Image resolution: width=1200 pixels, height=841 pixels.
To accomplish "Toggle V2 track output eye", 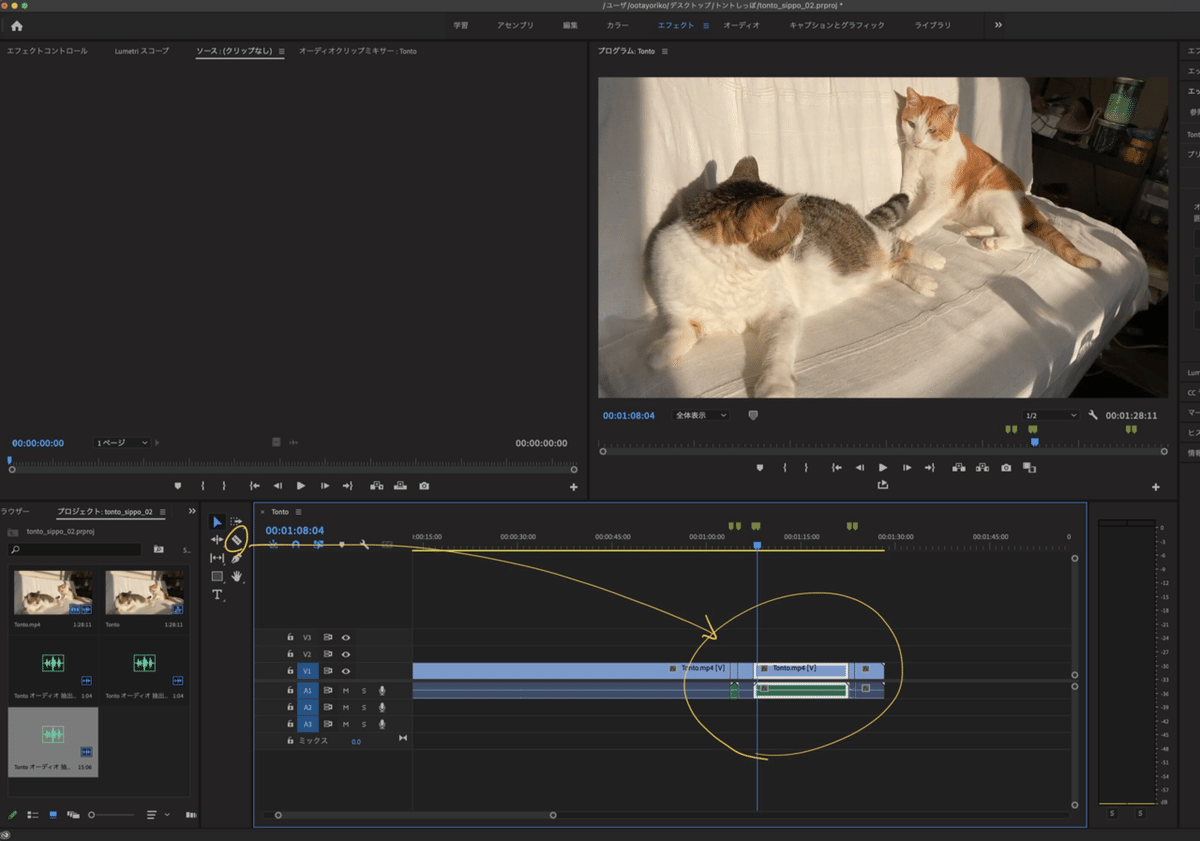I will click(346, 654).
